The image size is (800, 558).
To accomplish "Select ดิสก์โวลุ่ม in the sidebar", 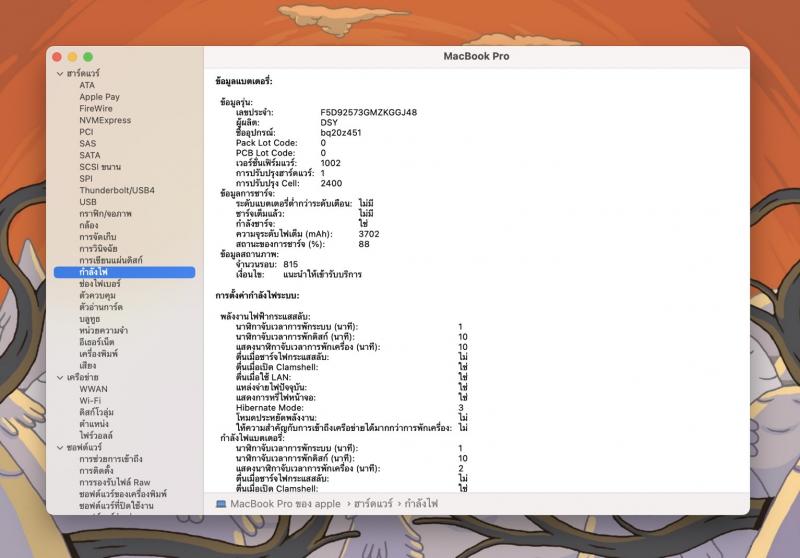I will point(96,413).
